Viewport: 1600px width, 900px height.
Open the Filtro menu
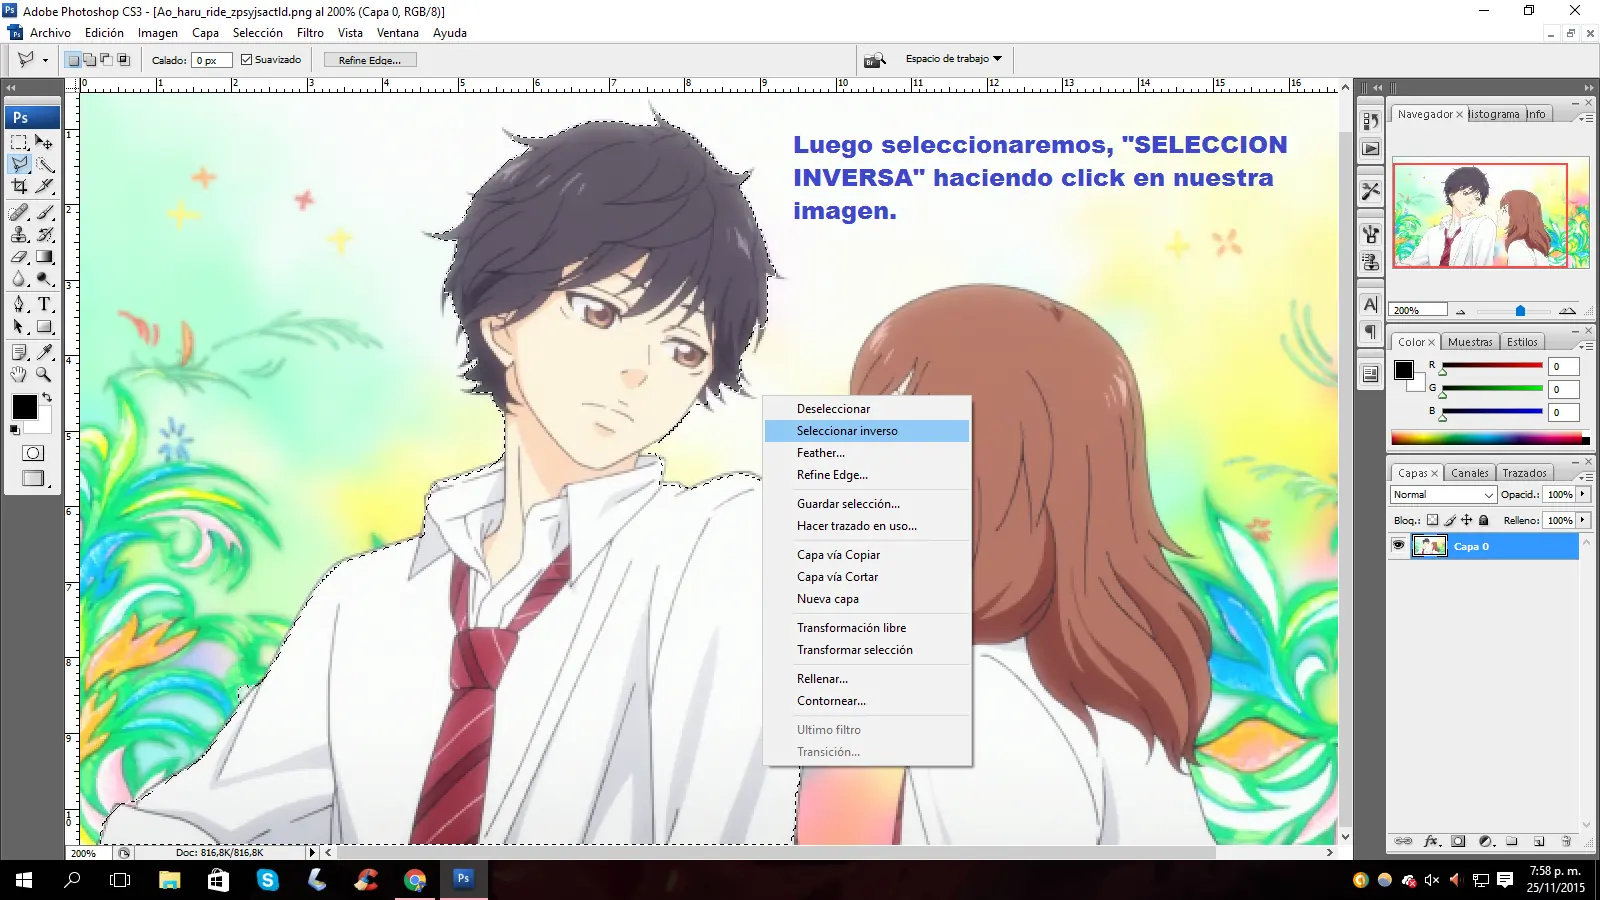click(310, 33)
